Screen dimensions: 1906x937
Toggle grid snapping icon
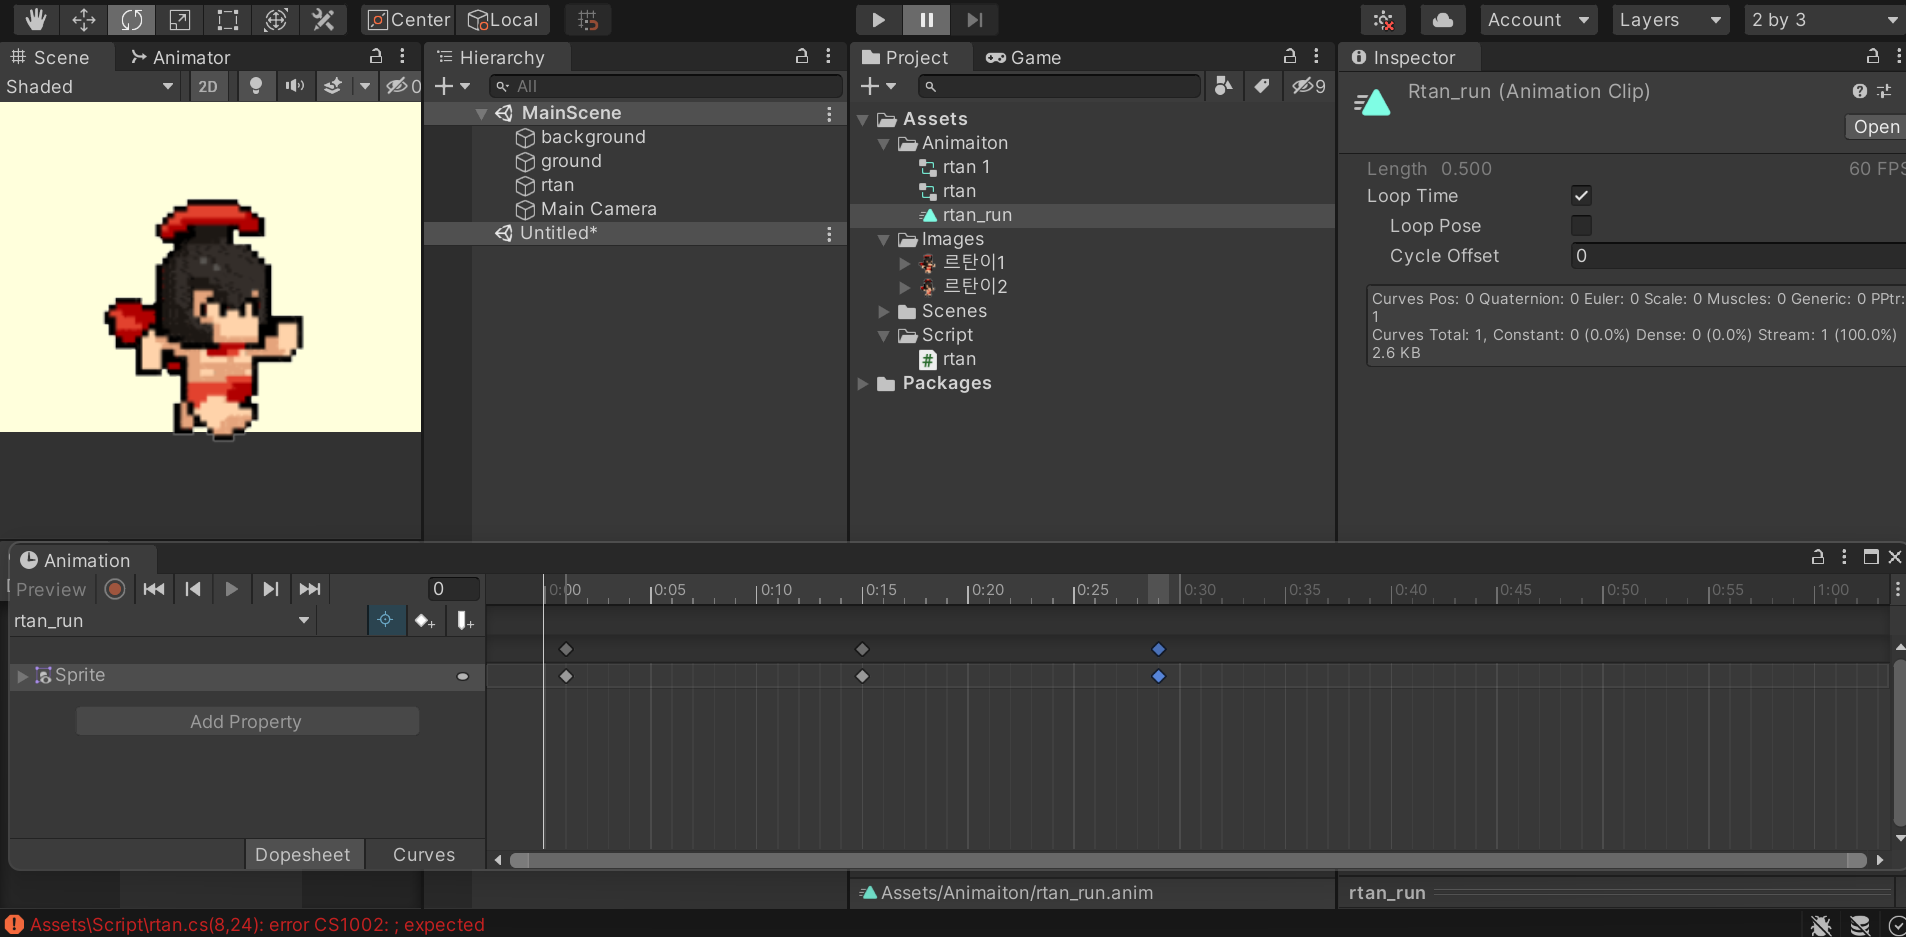(x=588, y=19)
